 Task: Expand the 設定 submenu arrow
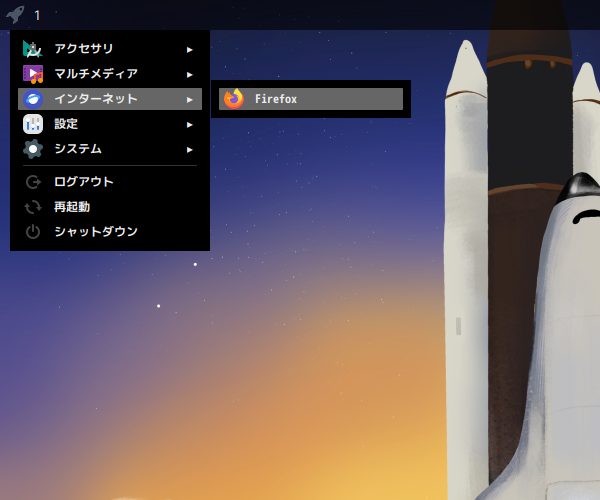[x=189, y=125]
